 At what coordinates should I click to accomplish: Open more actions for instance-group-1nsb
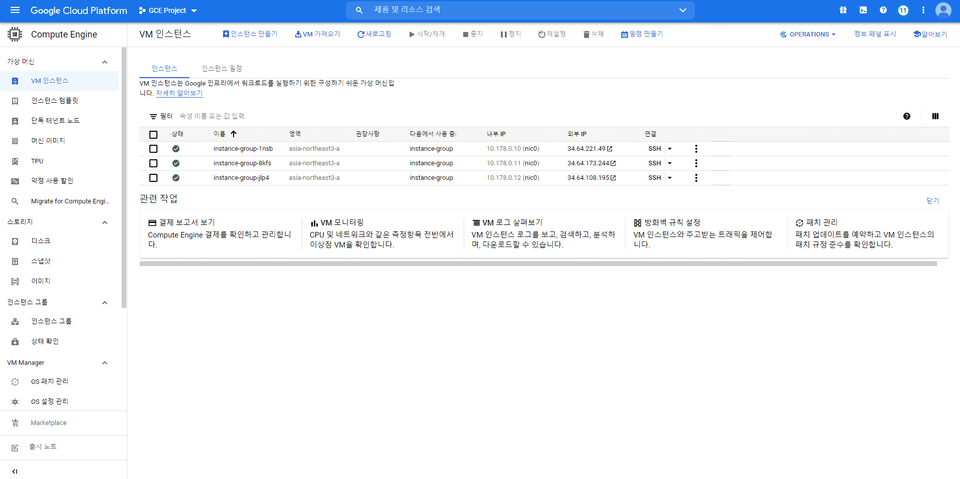tap(696, 148)
